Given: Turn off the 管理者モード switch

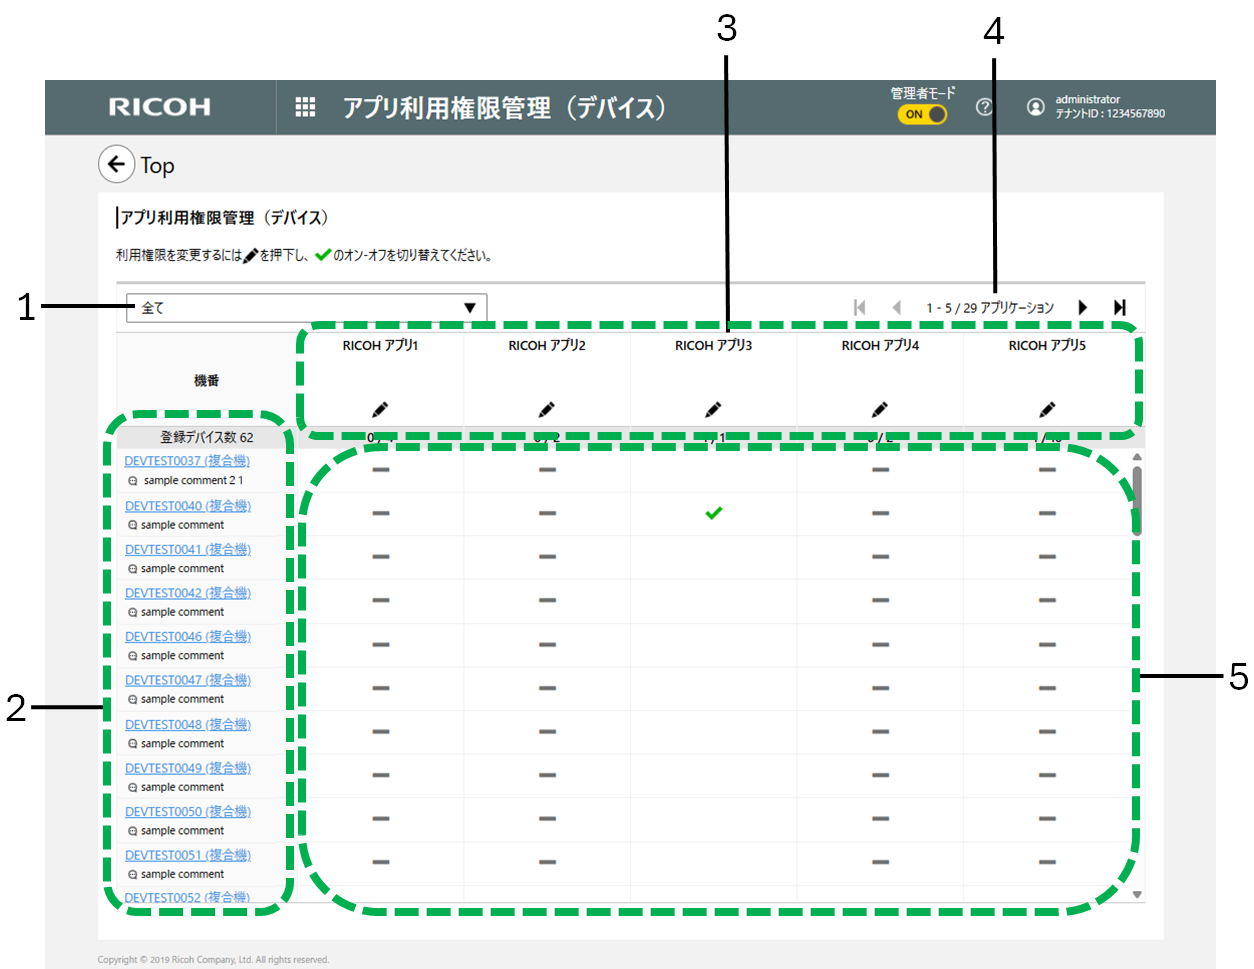Looking at the screenshot, I should (x=922, y=114).
